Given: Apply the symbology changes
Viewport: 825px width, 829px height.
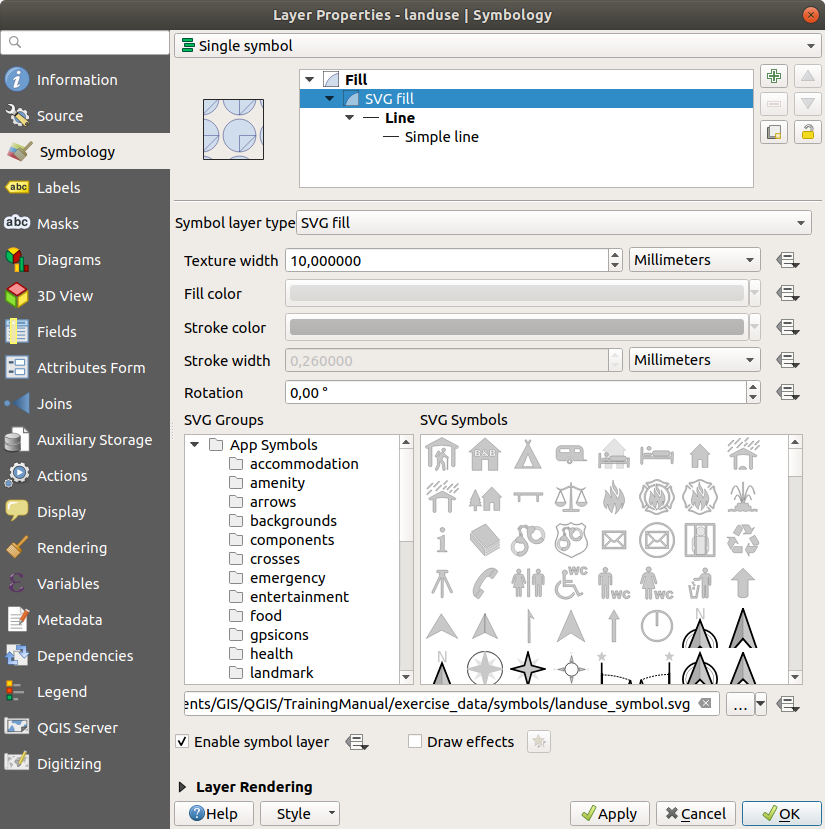Looking at the screenshot, I should coord(609,813).
